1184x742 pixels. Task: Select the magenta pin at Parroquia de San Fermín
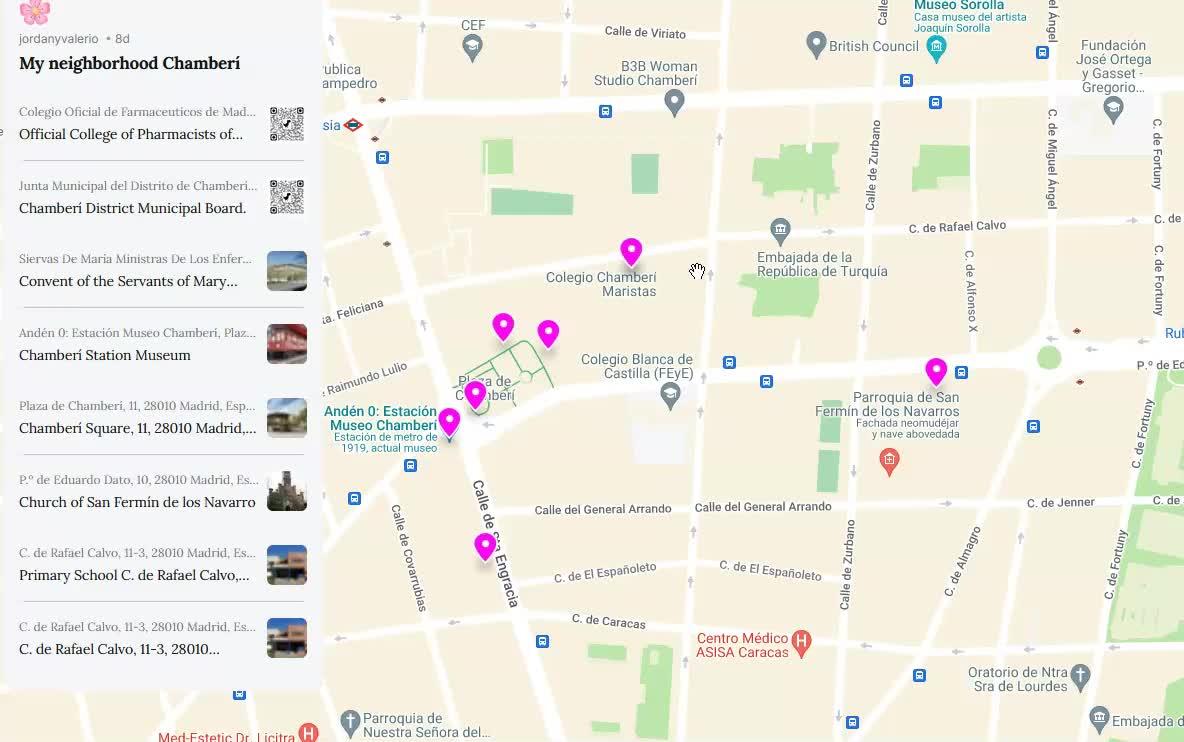pyautogui.click(x=936, y=371)
